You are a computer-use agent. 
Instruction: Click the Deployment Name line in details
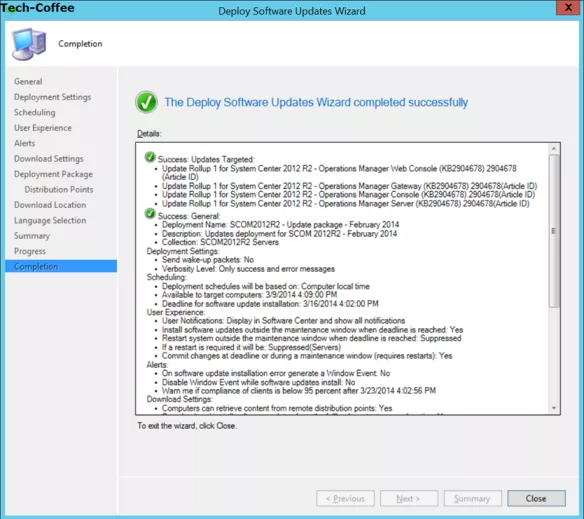[280, 225]
